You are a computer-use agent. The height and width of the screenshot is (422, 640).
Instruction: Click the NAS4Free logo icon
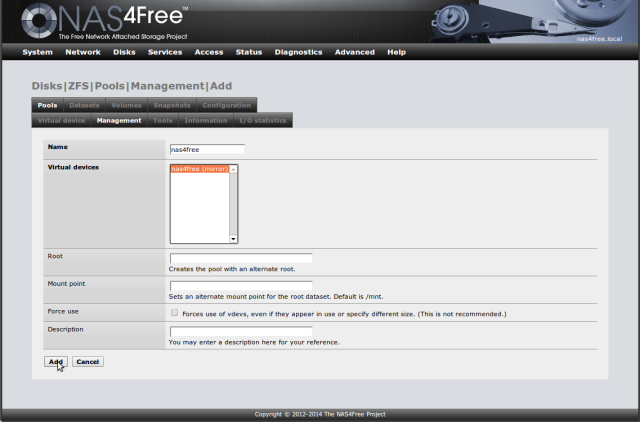(39, 20)
